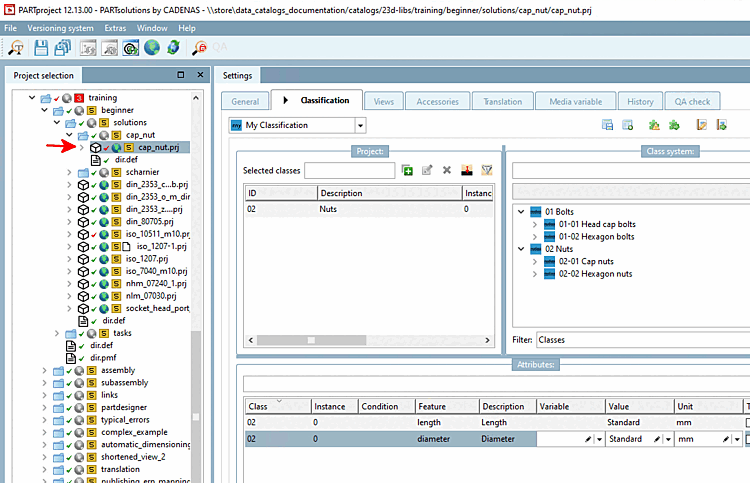The image size is (750, 483).
Task: Expand the 02-02 Hexagon nuts node
Action: pyautogui.click(x=535, y=274)
